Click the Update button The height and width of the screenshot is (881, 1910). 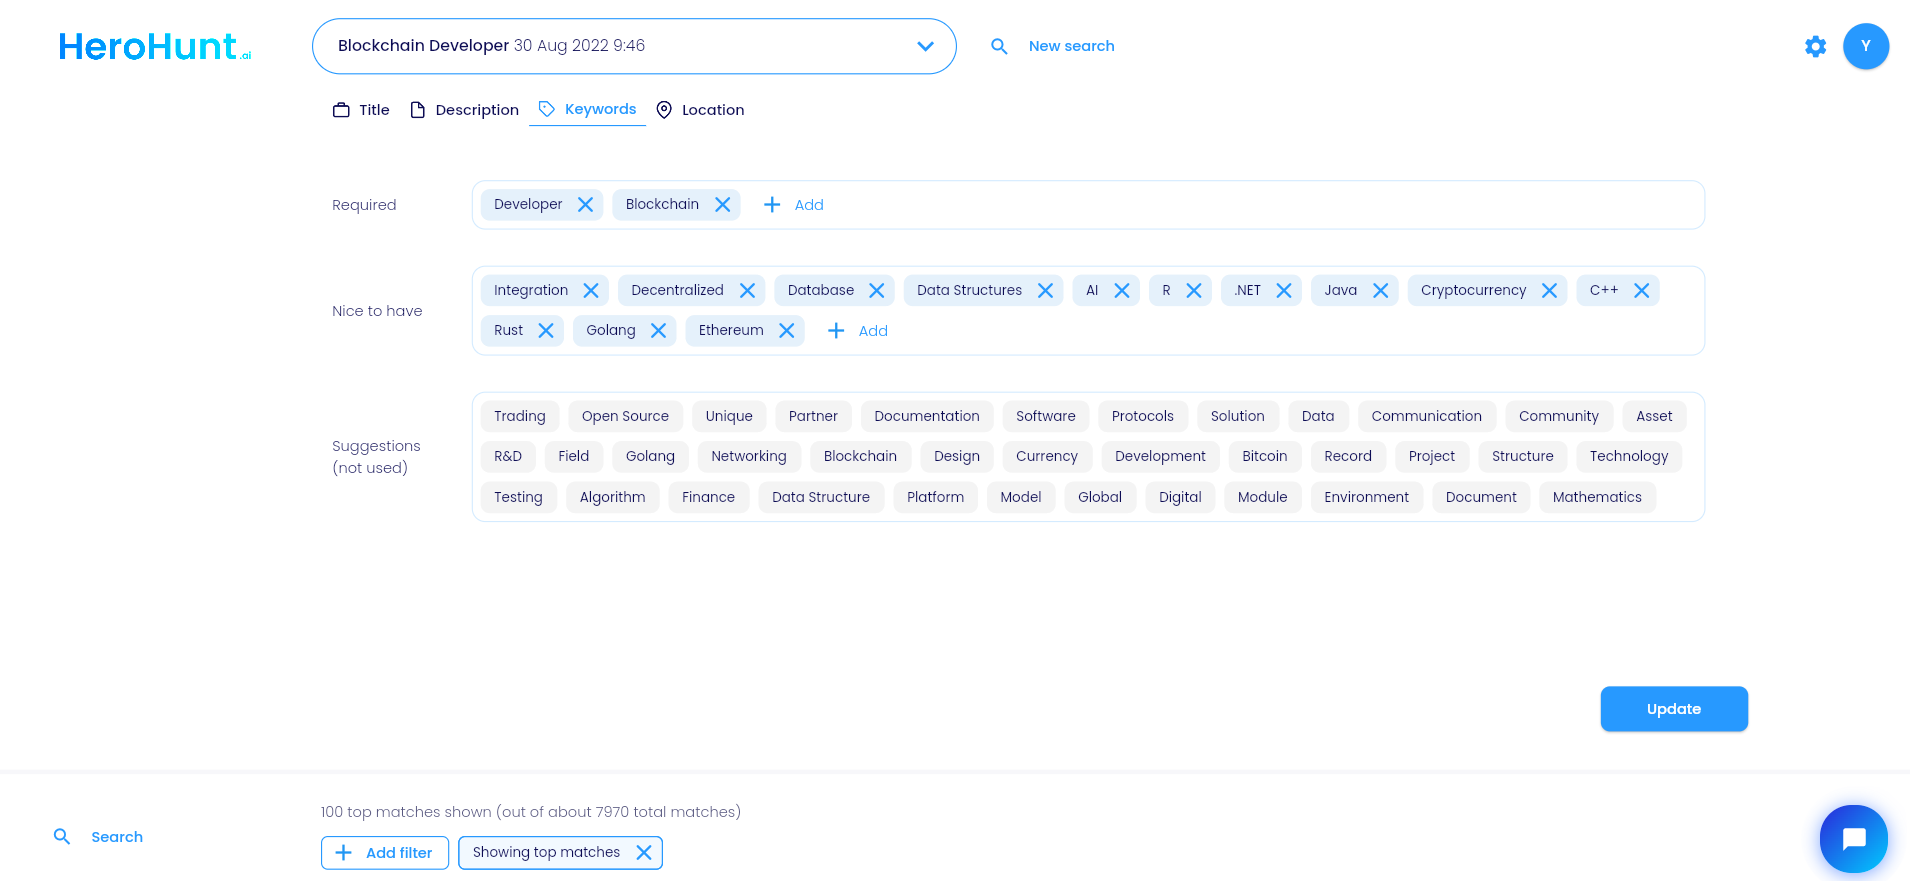tap(1673, 709)
